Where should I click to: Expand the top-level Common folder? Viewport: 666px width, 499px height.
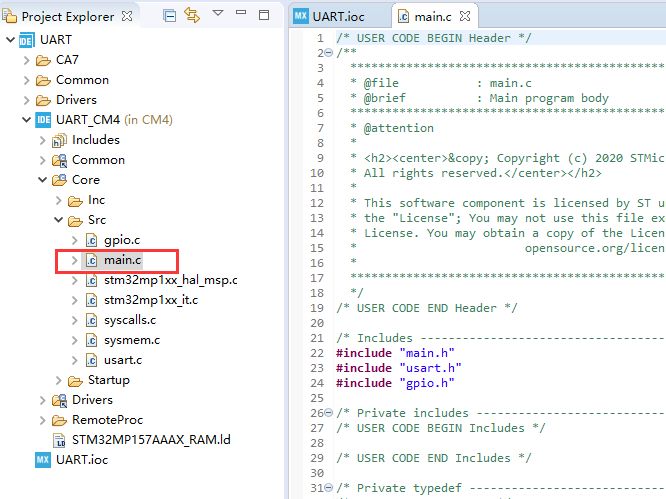[26, 80]
